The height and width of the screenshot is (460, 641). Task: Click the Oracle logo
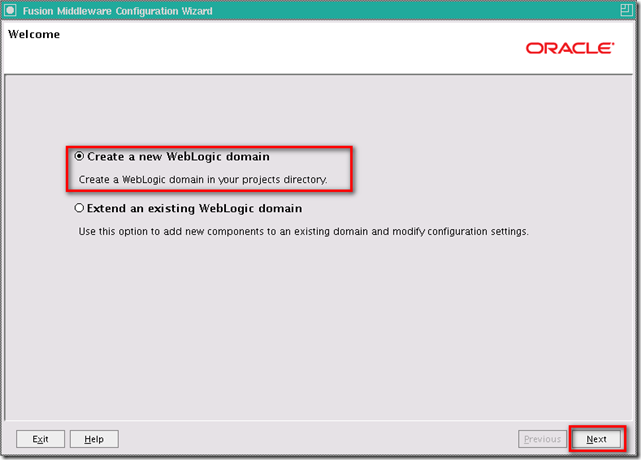(x=570, y=48)
